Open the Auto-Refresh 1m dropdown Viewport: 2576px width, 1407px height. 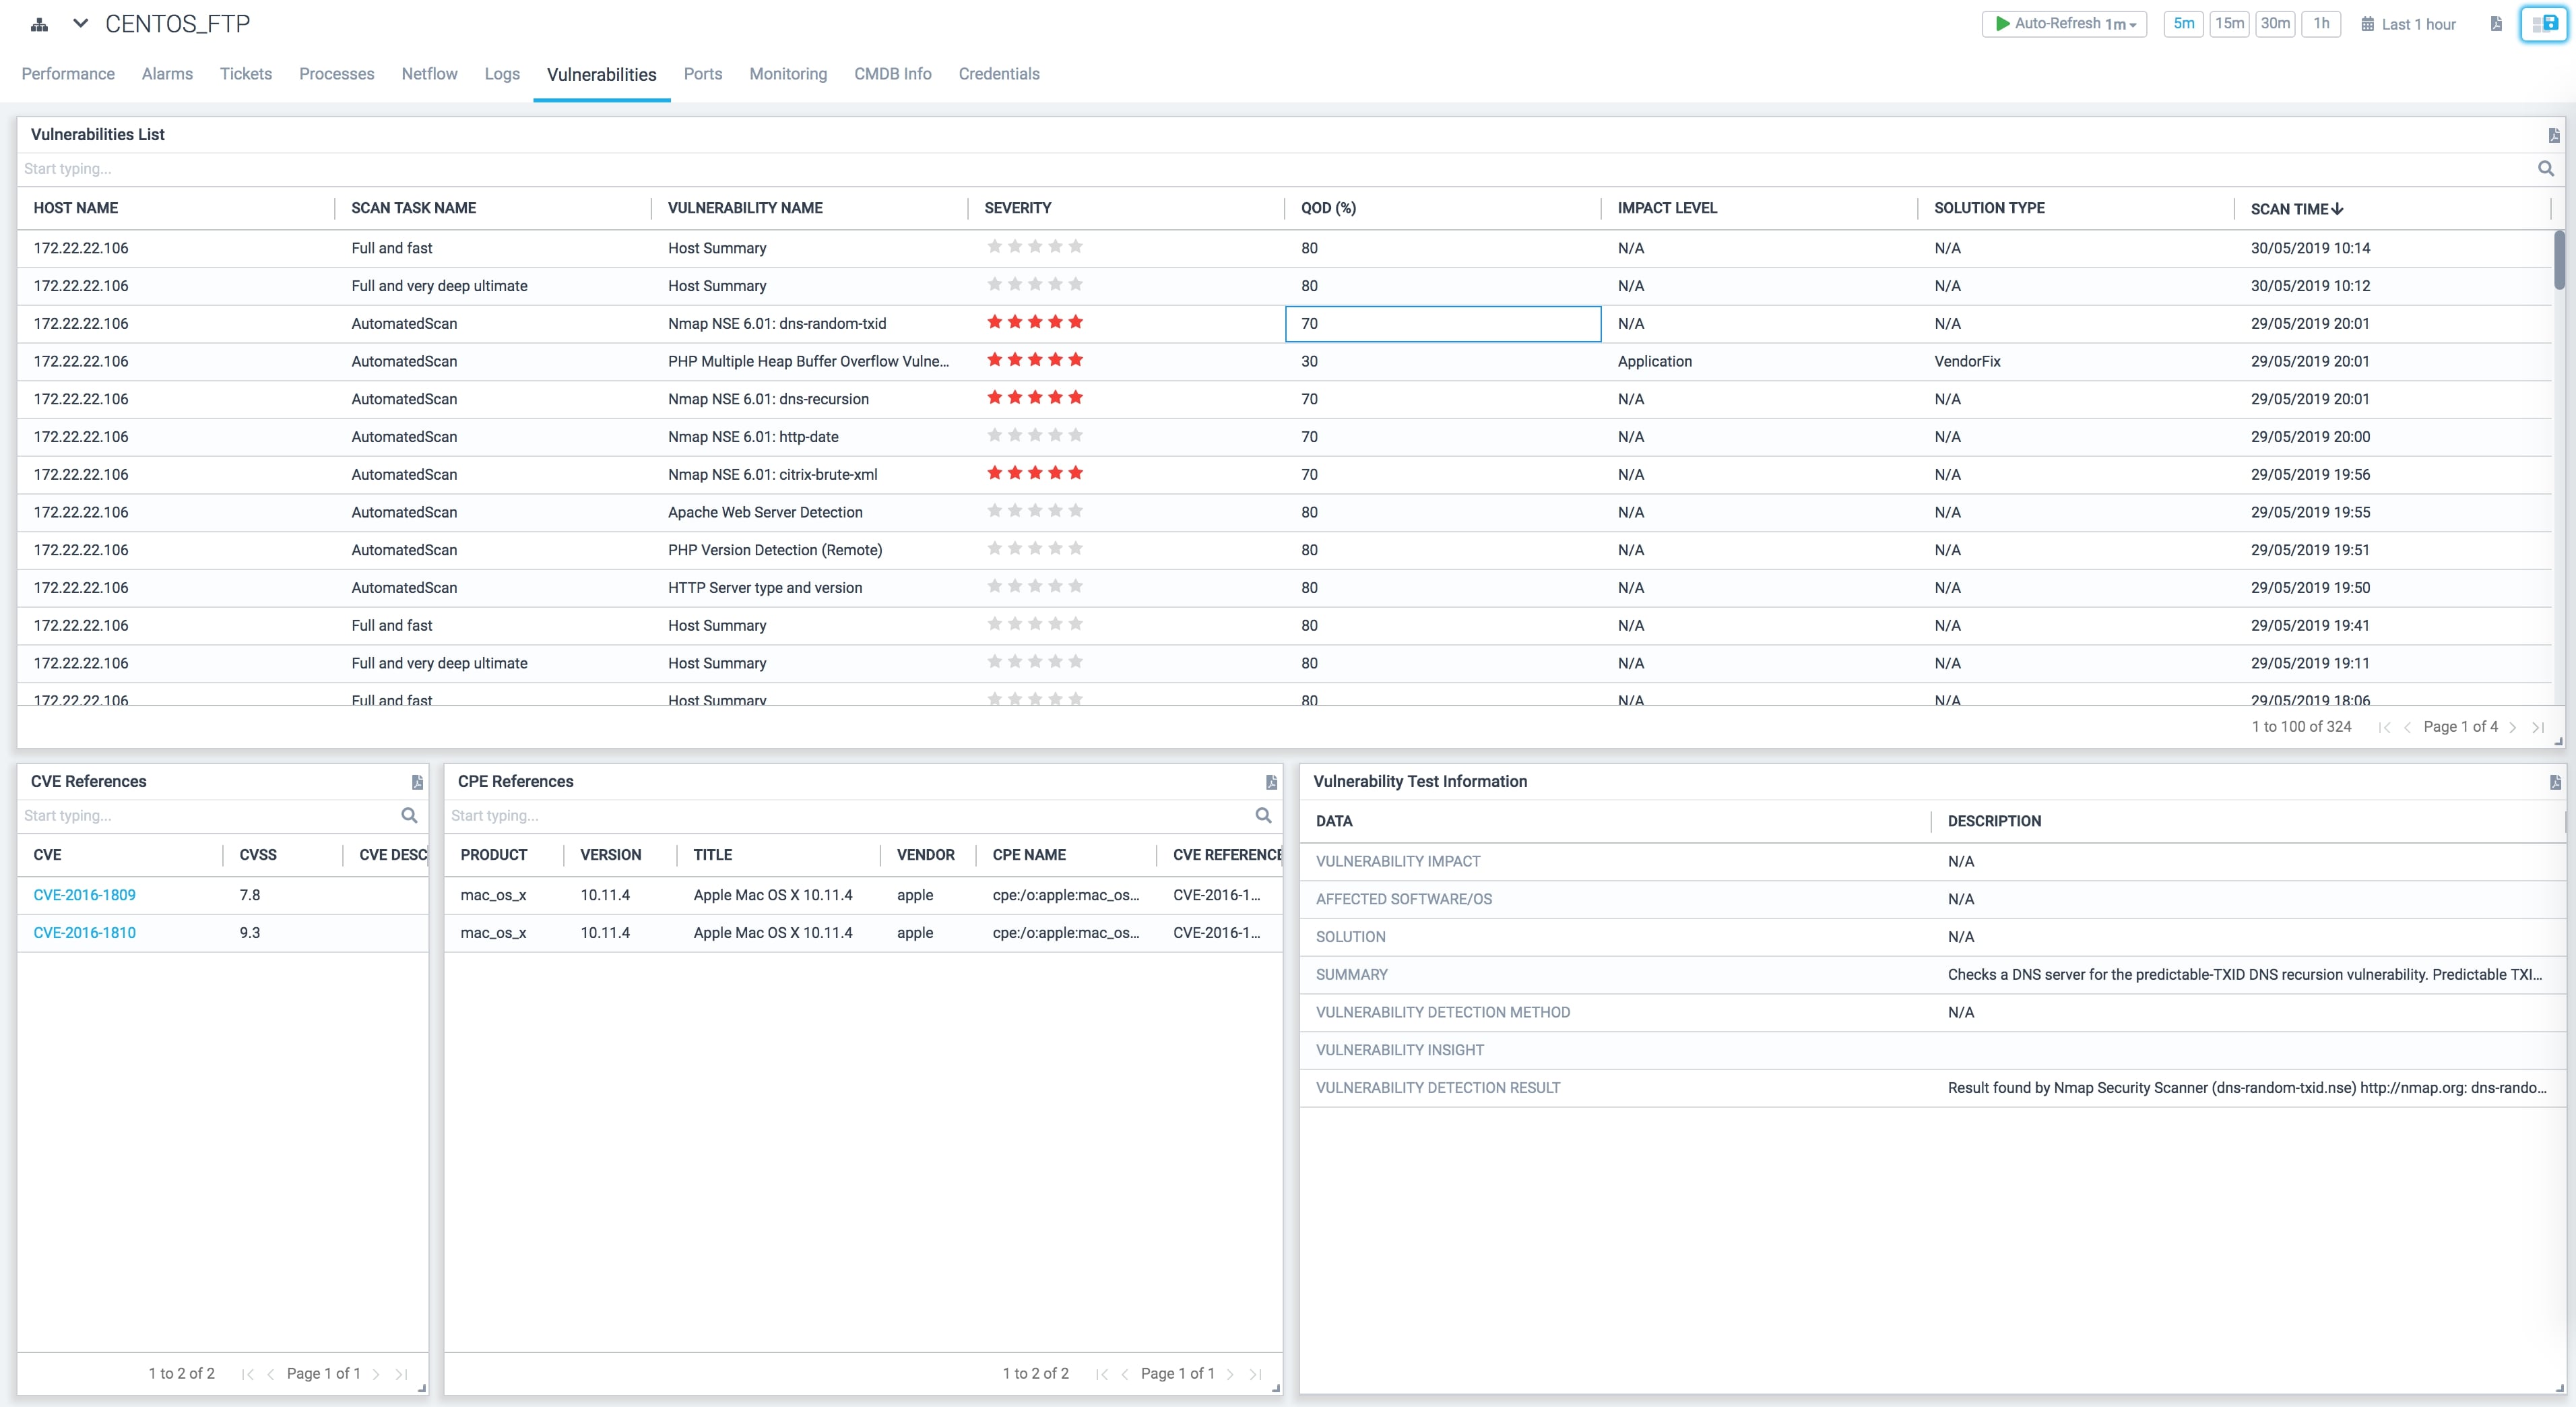coord(2064,24)
